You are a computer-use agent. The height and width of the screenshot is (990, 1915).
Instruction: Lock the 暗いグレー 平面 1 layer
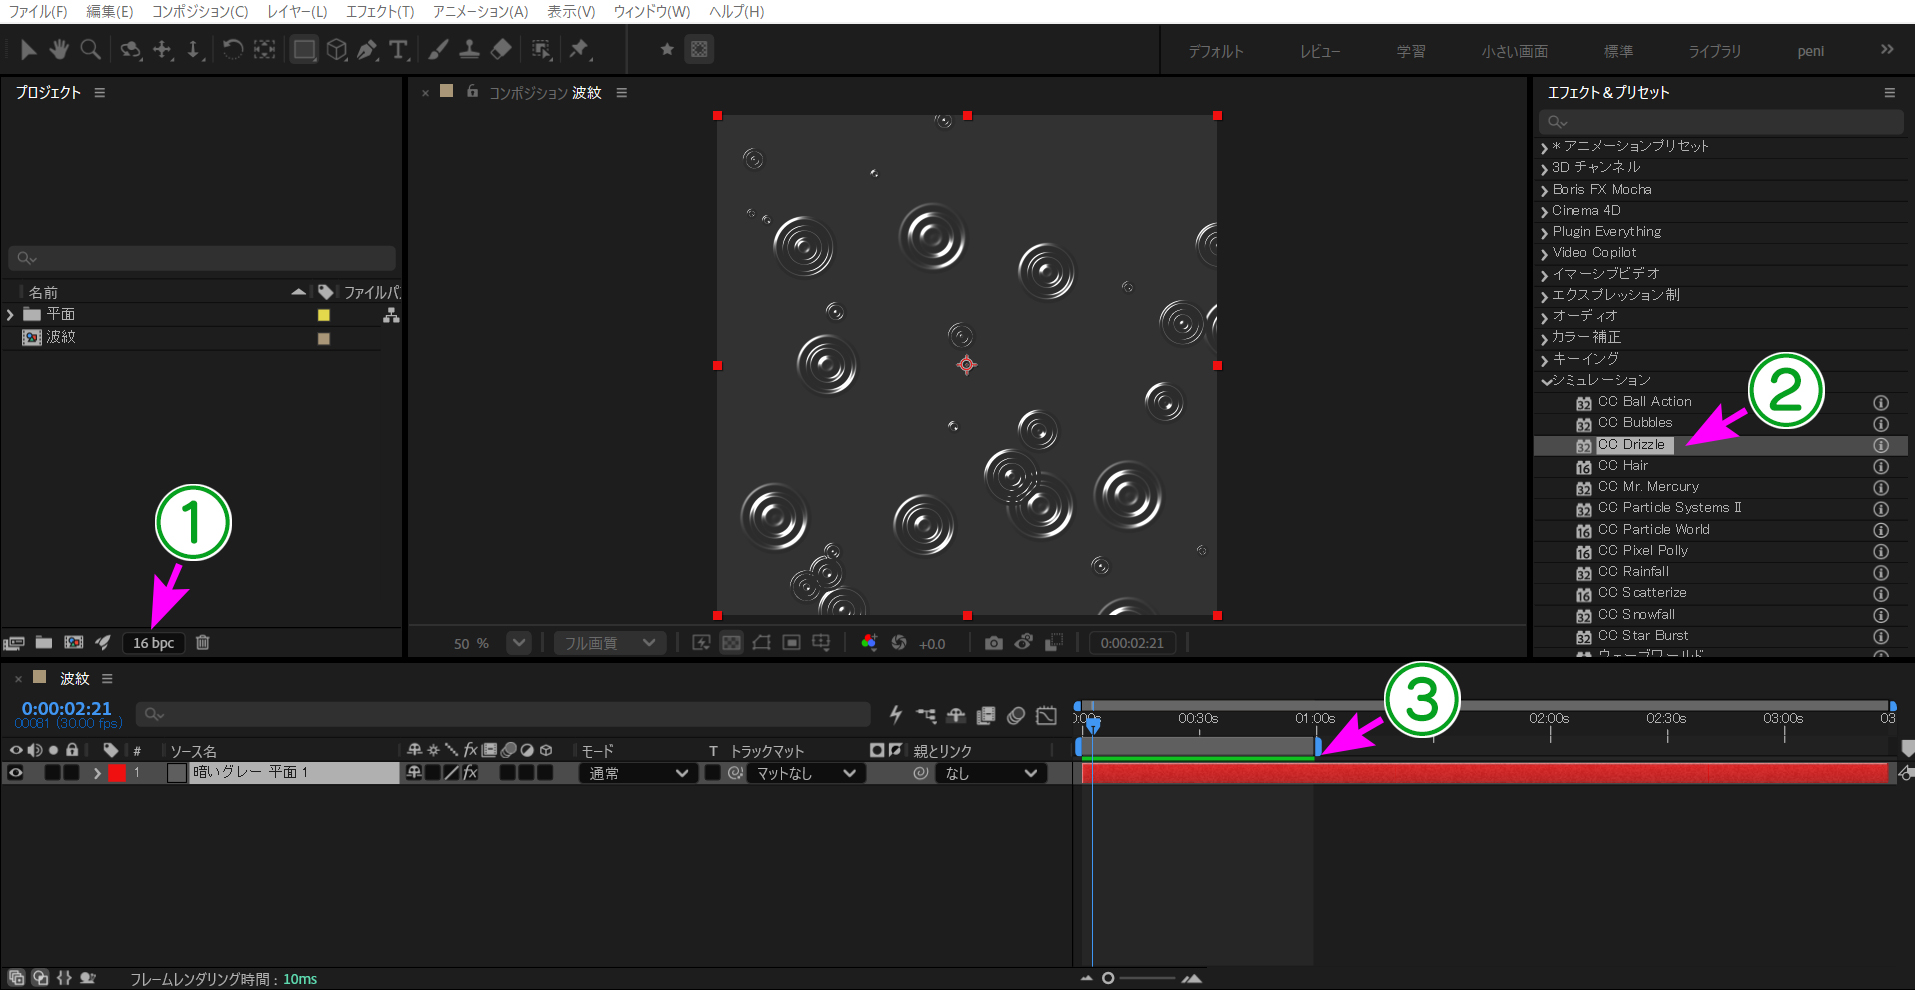click(x=72, y=773)
